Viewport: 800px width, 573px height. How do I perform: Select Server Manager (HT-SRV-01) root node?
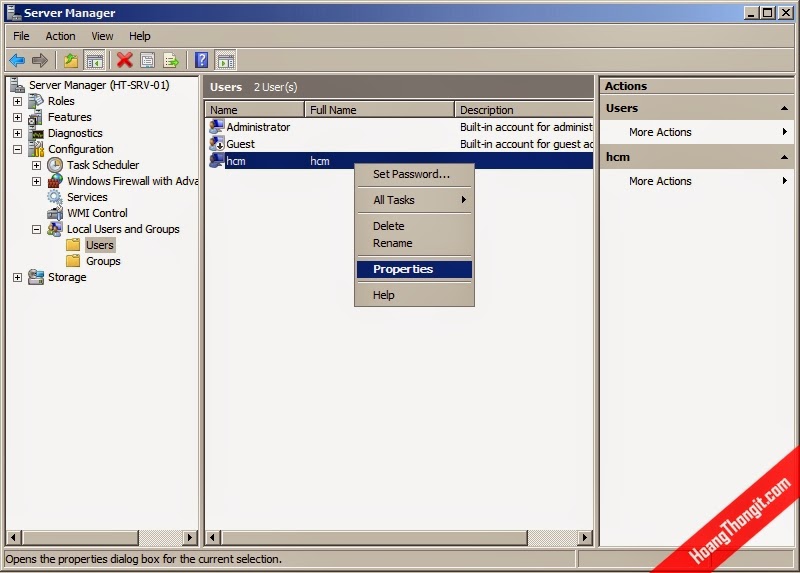[99, 85]
